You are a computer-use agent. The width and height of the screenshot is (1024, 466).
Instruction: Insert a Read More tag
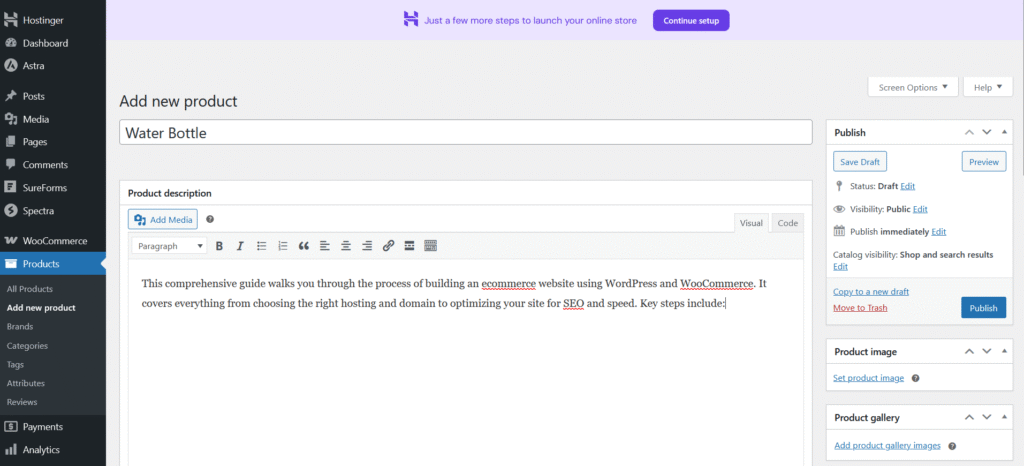coord(410,246)
